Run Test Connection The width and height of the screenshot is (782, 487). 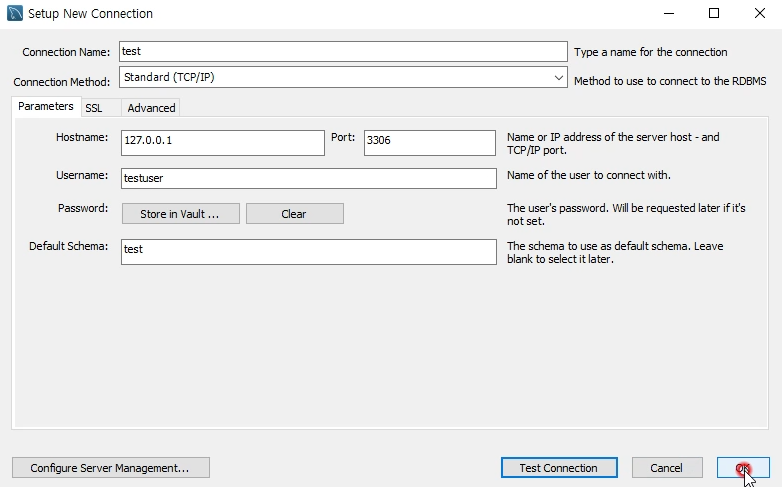[x=559, y=468]
